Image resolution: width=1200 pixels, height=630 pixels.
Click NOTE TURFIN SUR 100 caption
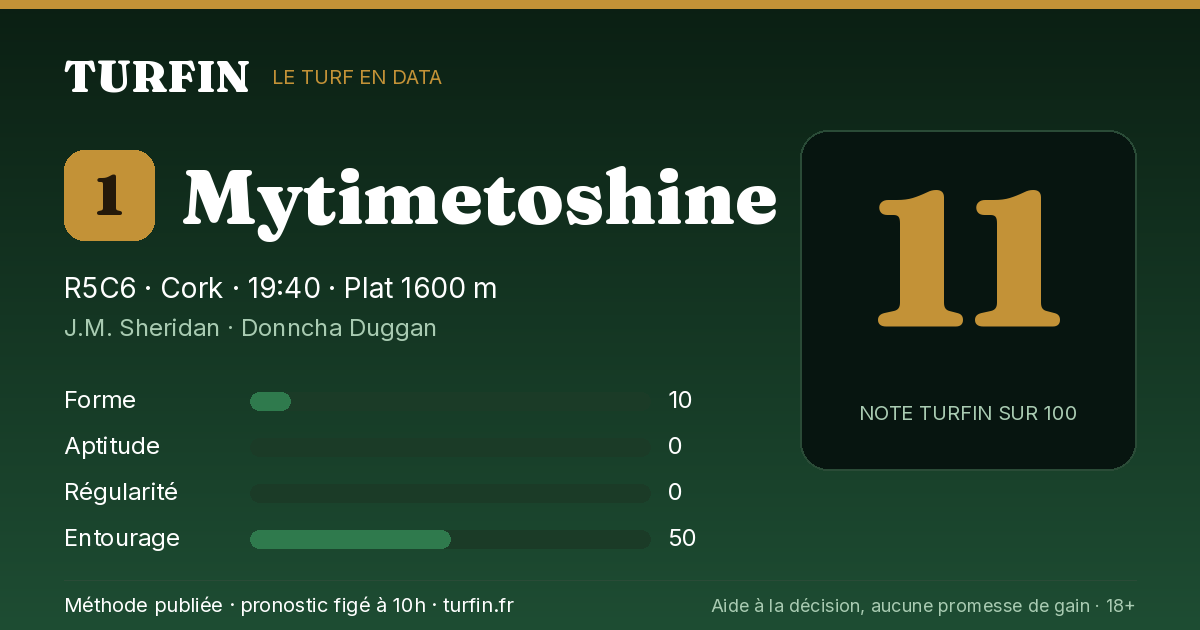click(x=968, y=413)
